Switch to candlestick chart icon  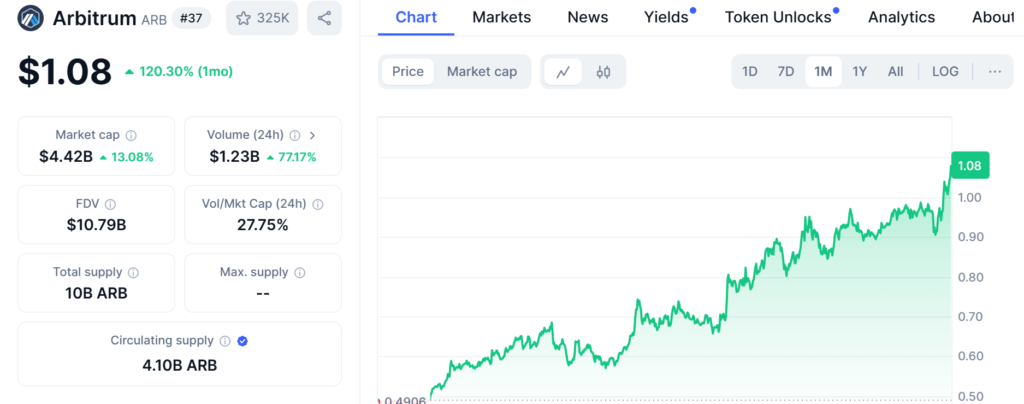(x=604, y=72)
